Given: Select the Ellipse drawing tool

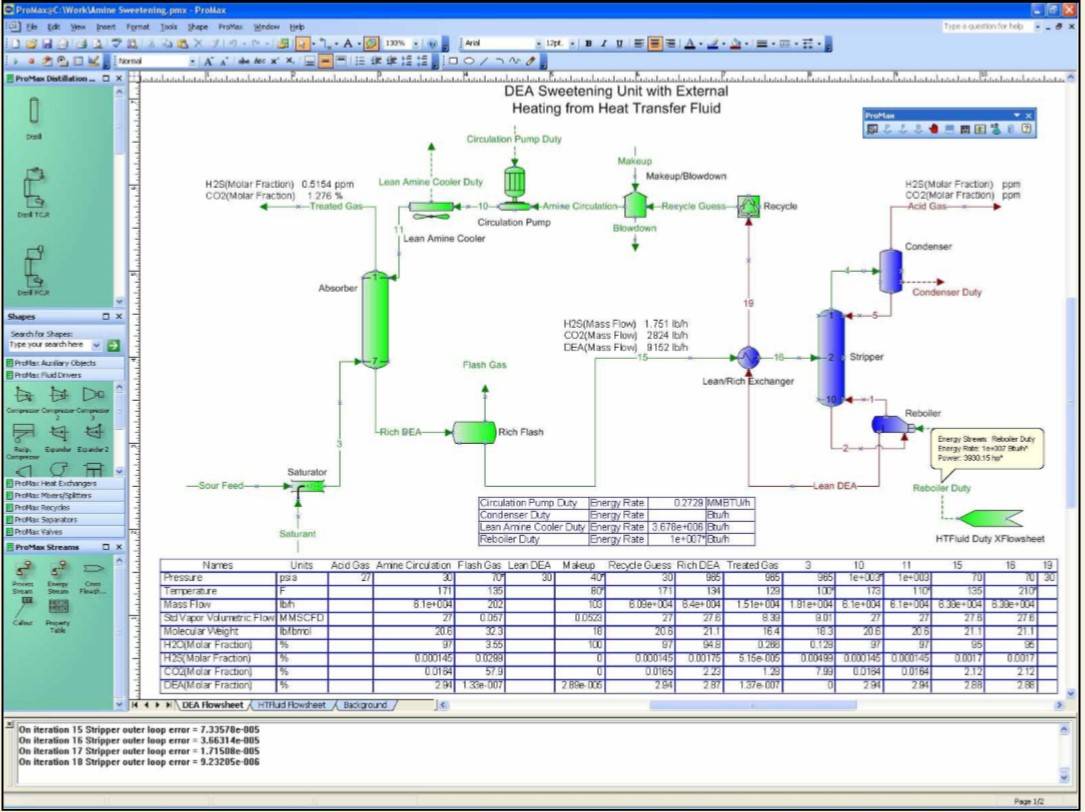Looking at the screenshot, I should (468, 61).
